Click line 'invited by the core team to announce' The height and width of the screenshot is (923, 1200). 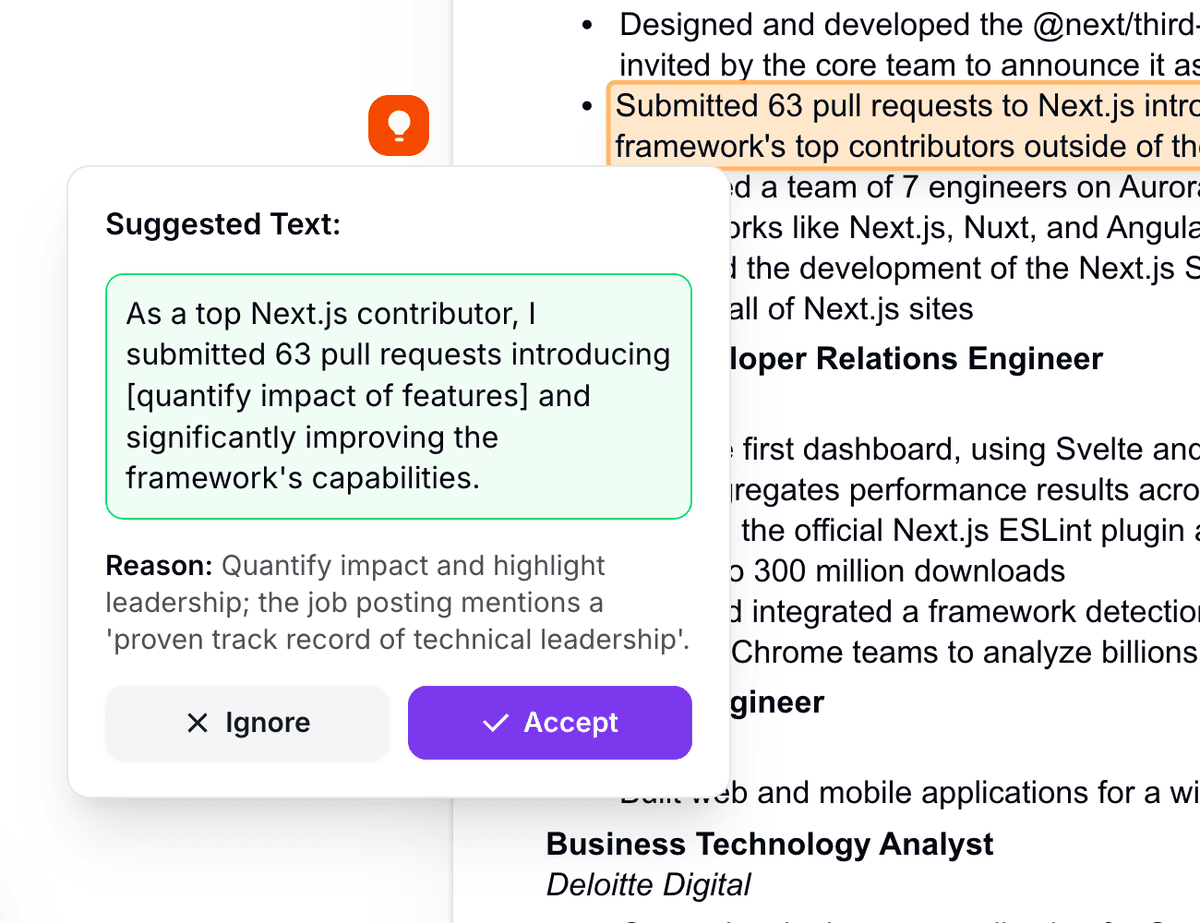[x=909, y=65]
